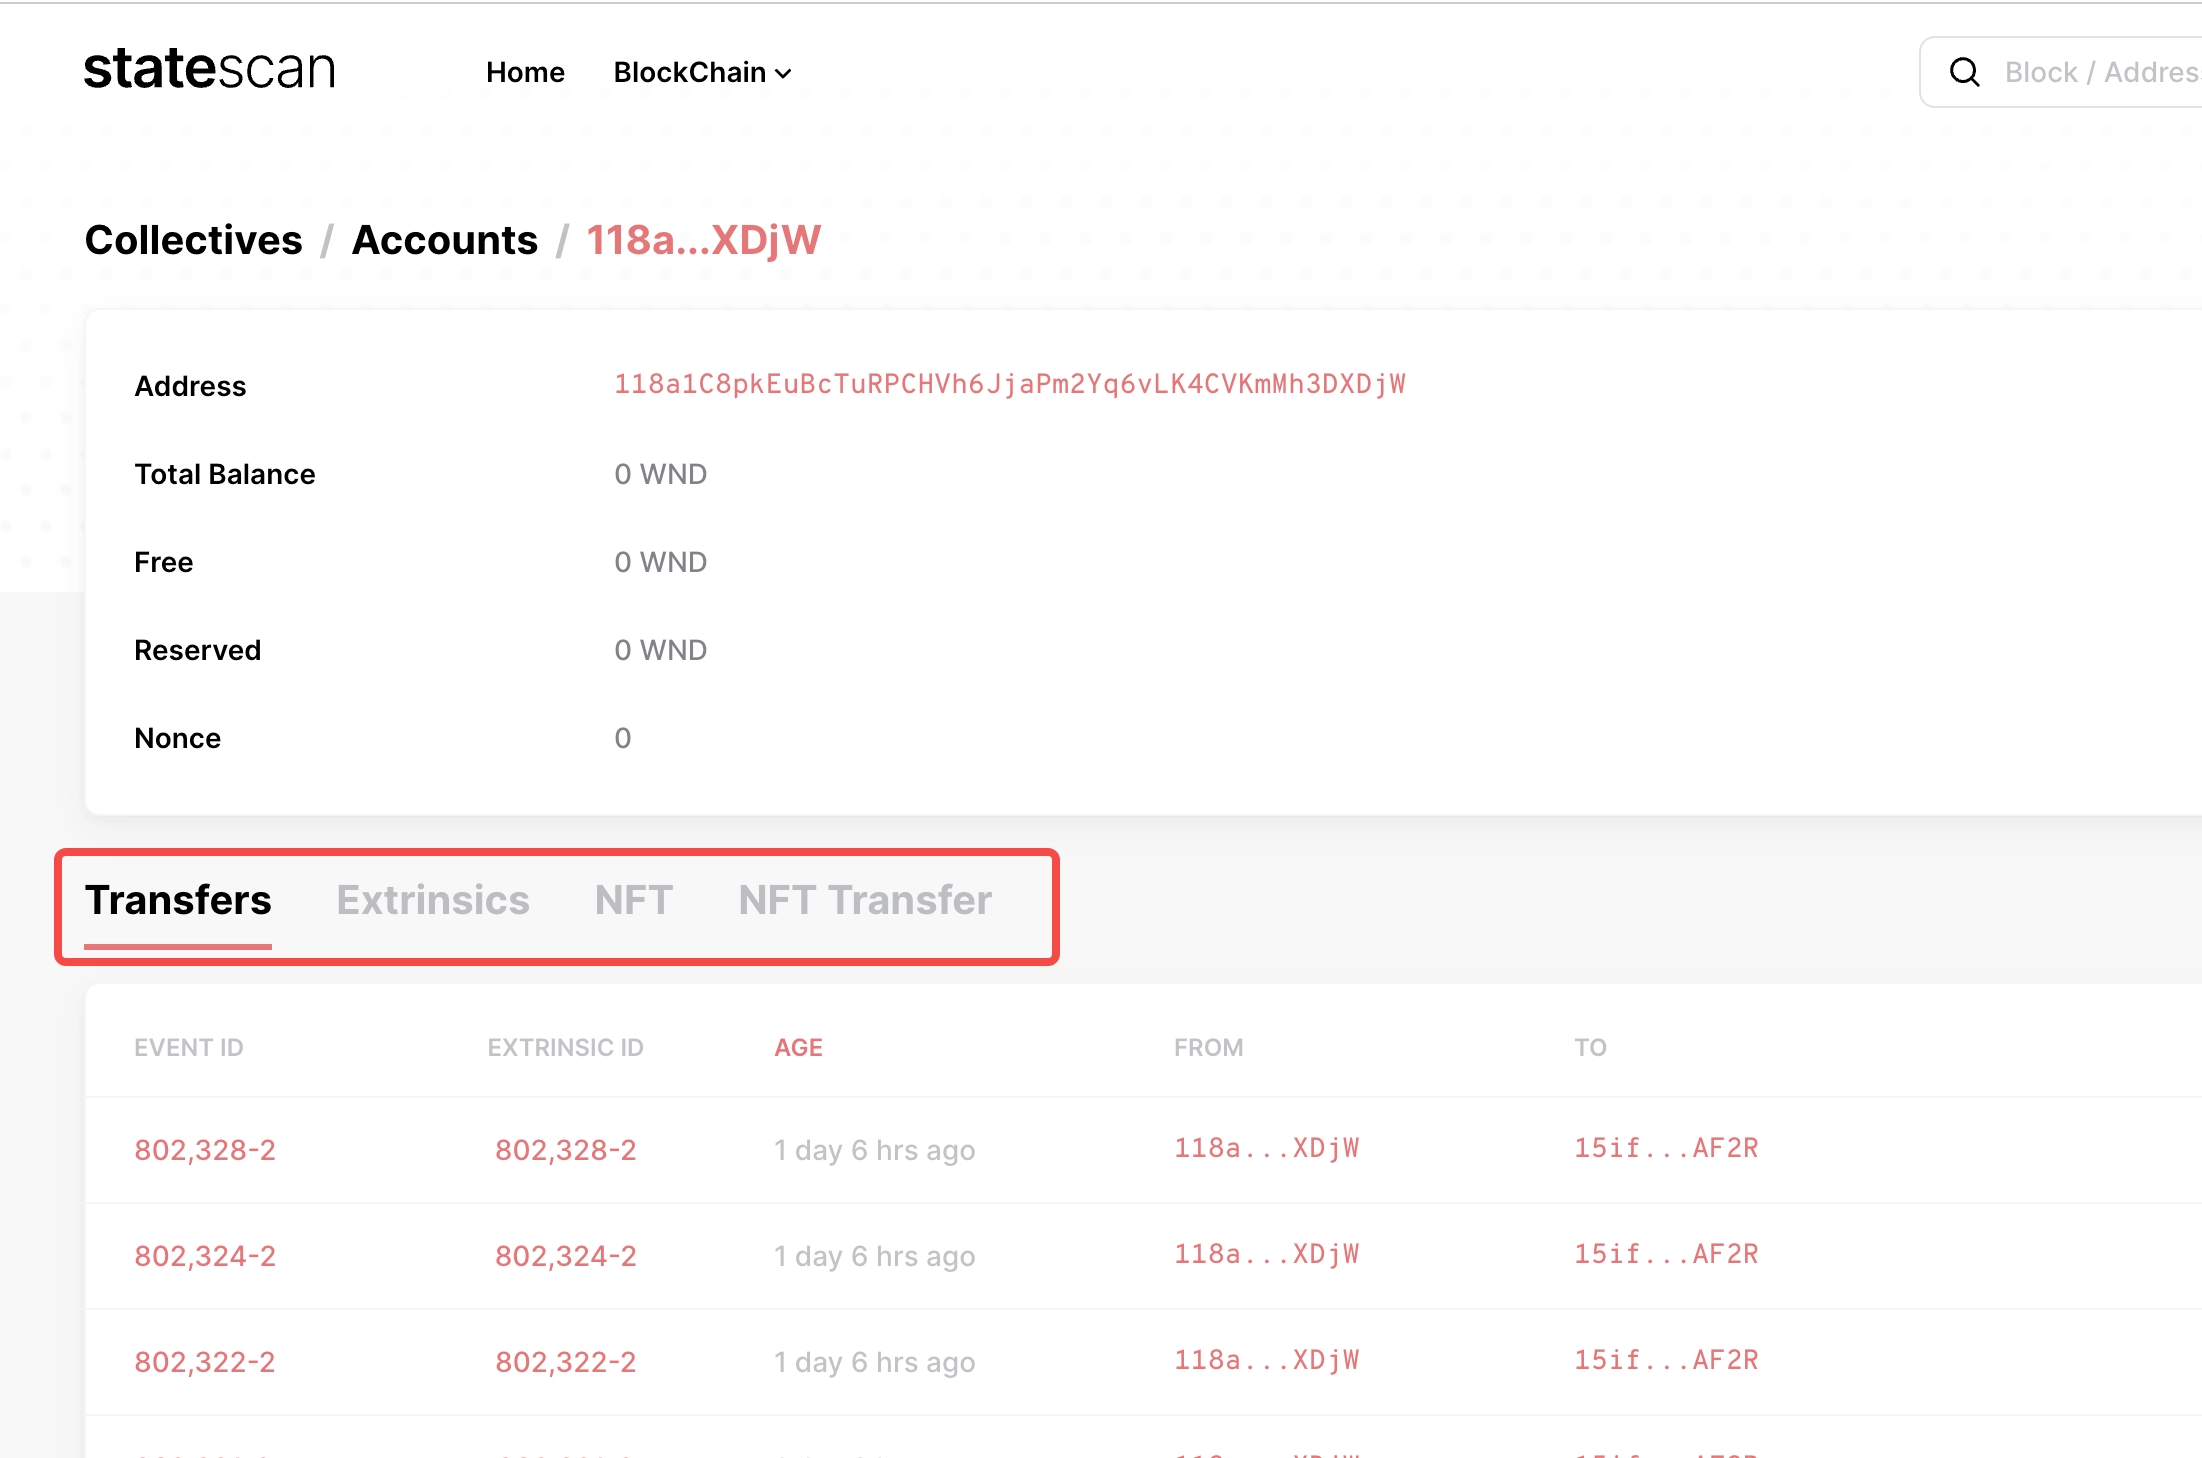Click age text in 802,324-2 row

[x=875, y=1256]
